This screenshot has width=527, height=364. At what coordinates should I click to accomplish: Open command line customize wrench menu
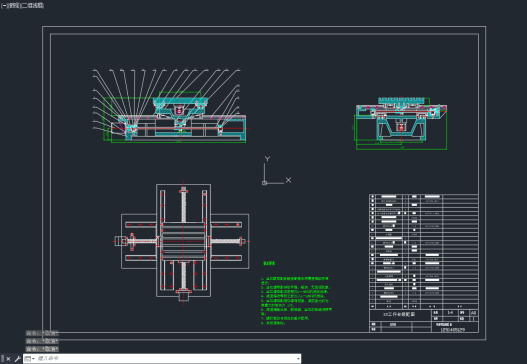[17, 359]
